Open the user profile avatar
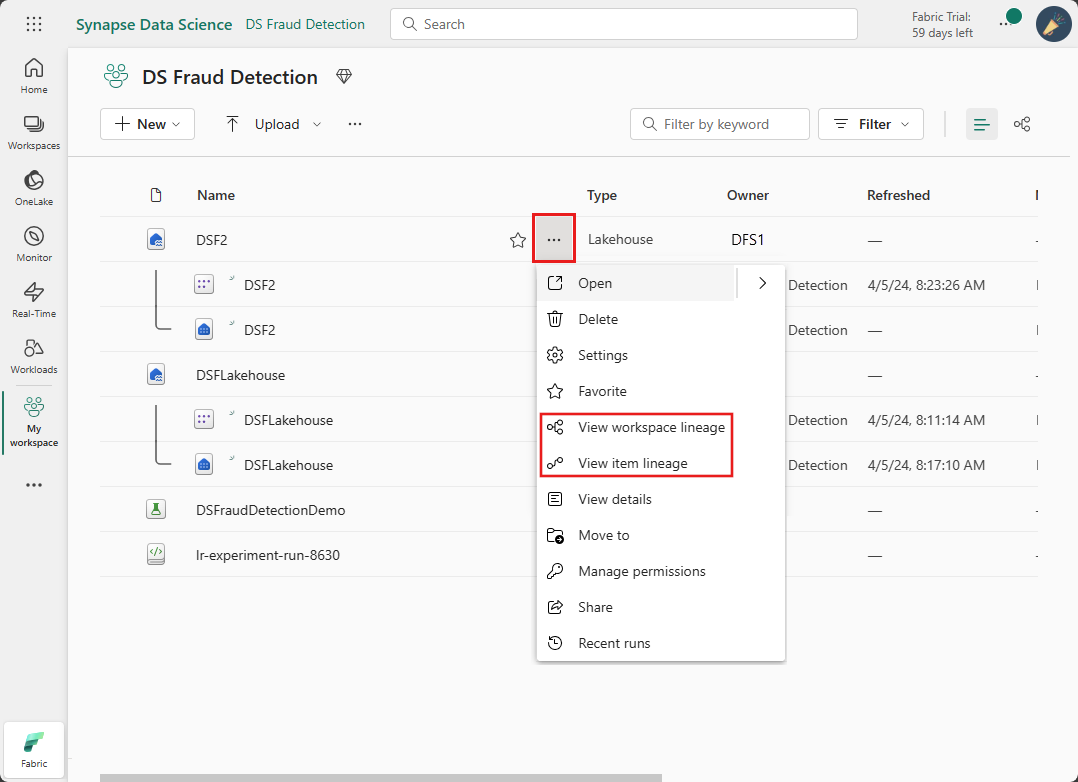The width and height of the screenshot is (1078, 782). 1053,25
